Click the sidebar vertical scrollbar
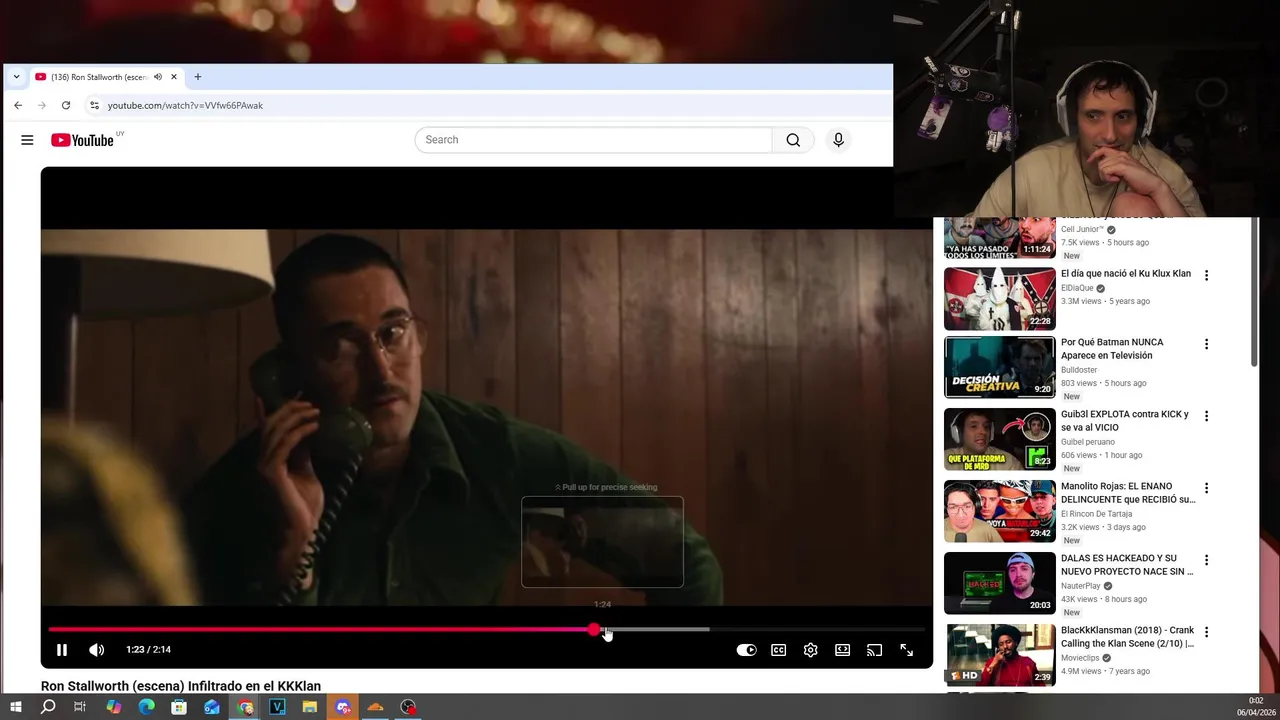Viewport: 1280px width, 720px height. point(1255,292)
